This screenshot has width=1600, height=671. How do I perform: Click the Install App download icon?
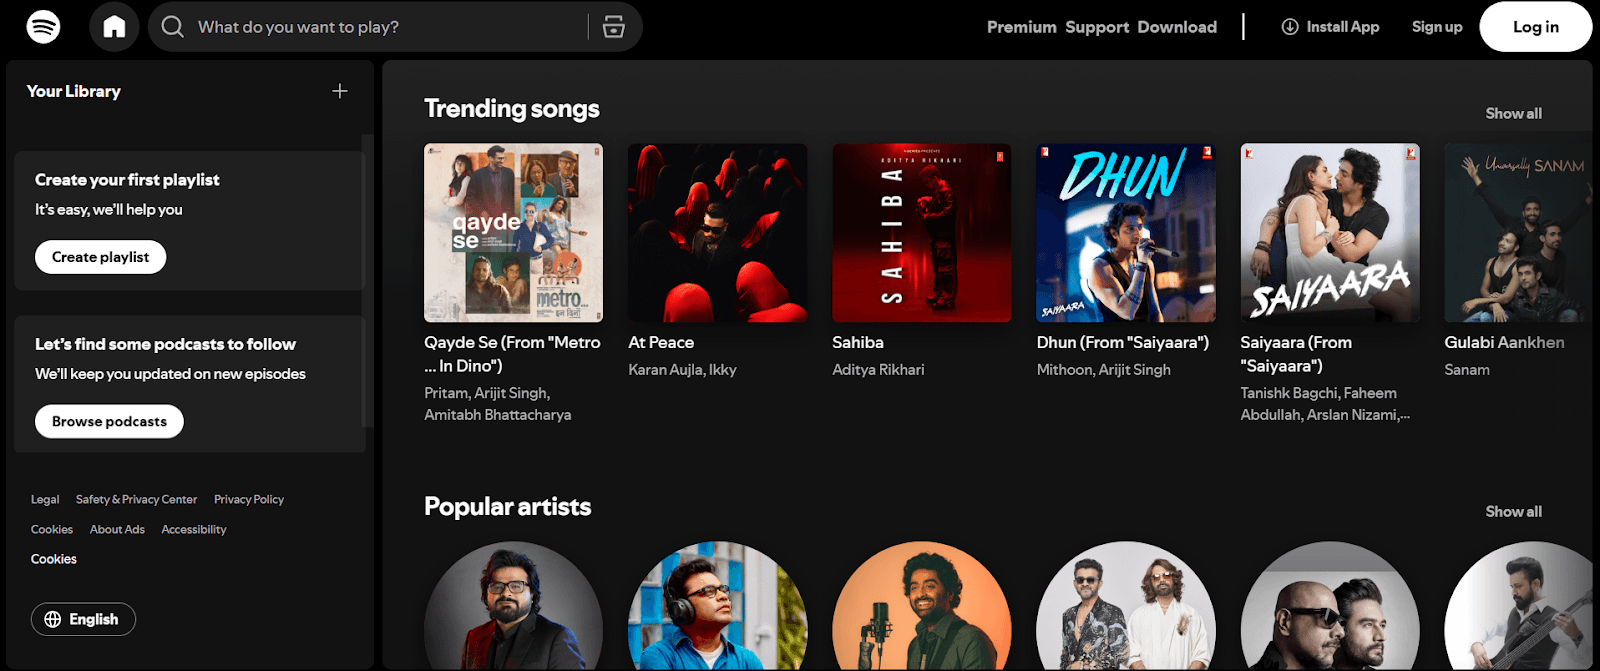1290,27
